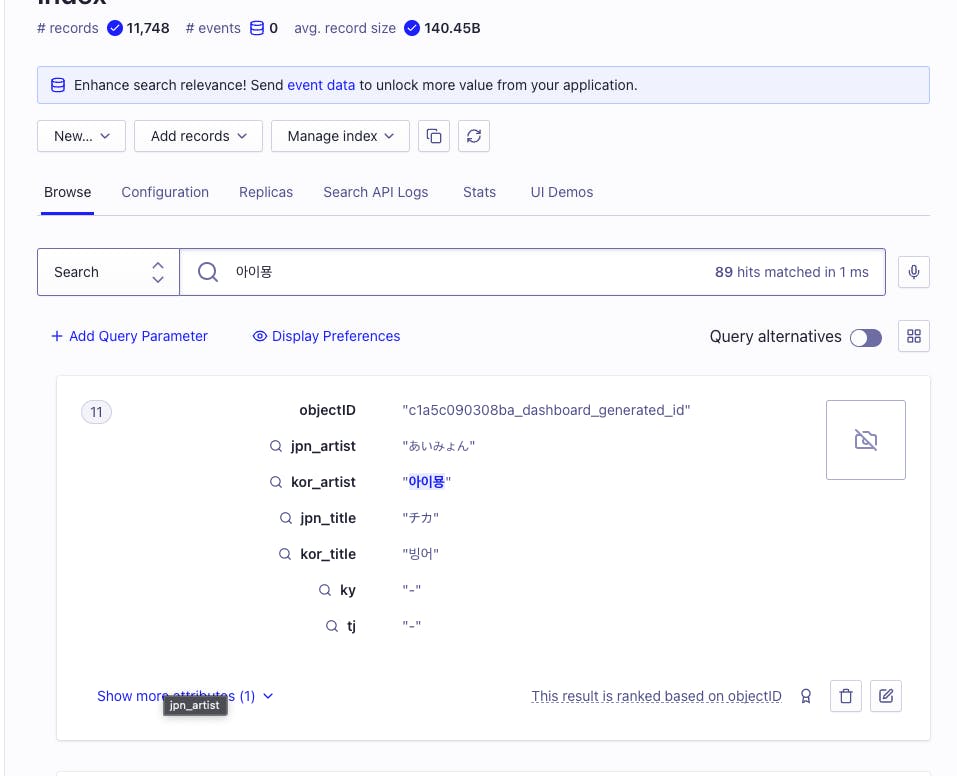Switch to the grid layout view icon
Viewport: 957px width, 776px height.
(913, 337)
